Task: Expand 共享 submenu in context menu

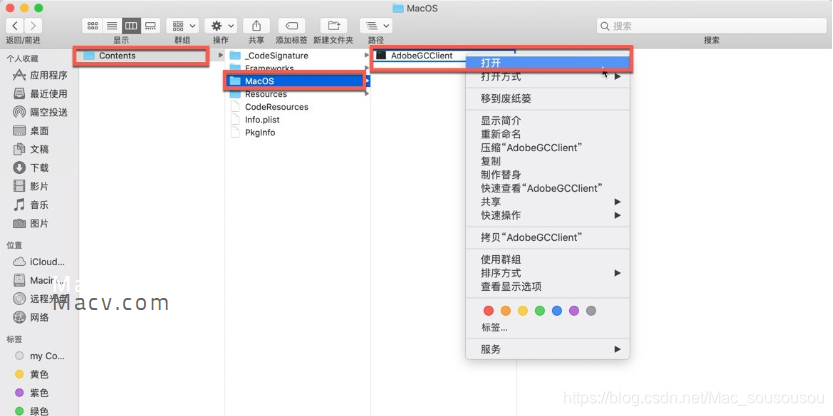Action: (547, 202)
